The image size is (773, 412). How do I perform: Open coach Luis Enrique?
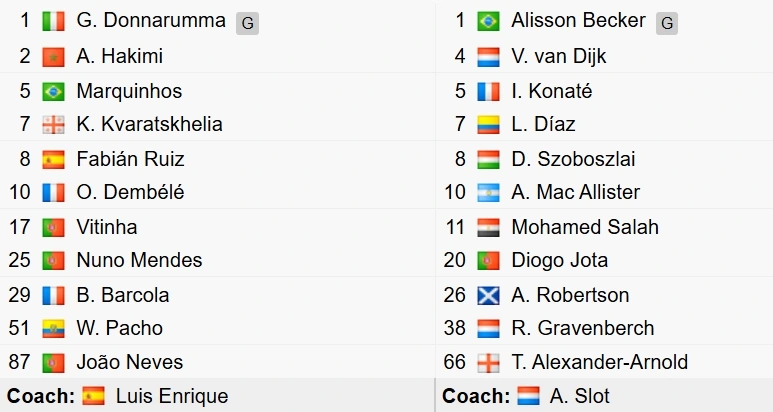[172, 396]
